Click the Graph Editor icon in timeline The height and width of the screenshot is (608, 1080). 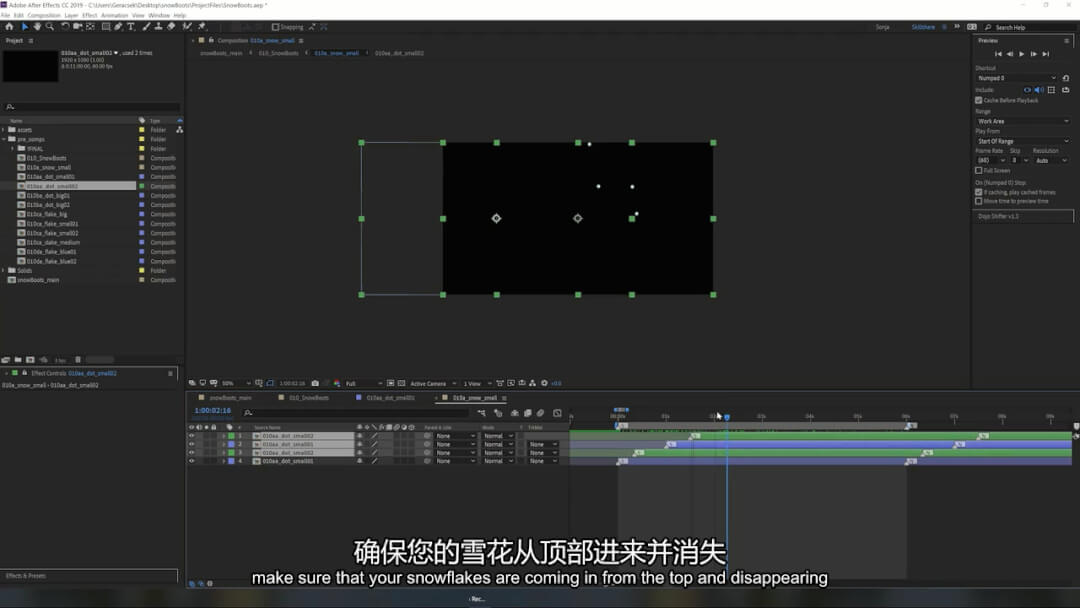coord(557,413)
